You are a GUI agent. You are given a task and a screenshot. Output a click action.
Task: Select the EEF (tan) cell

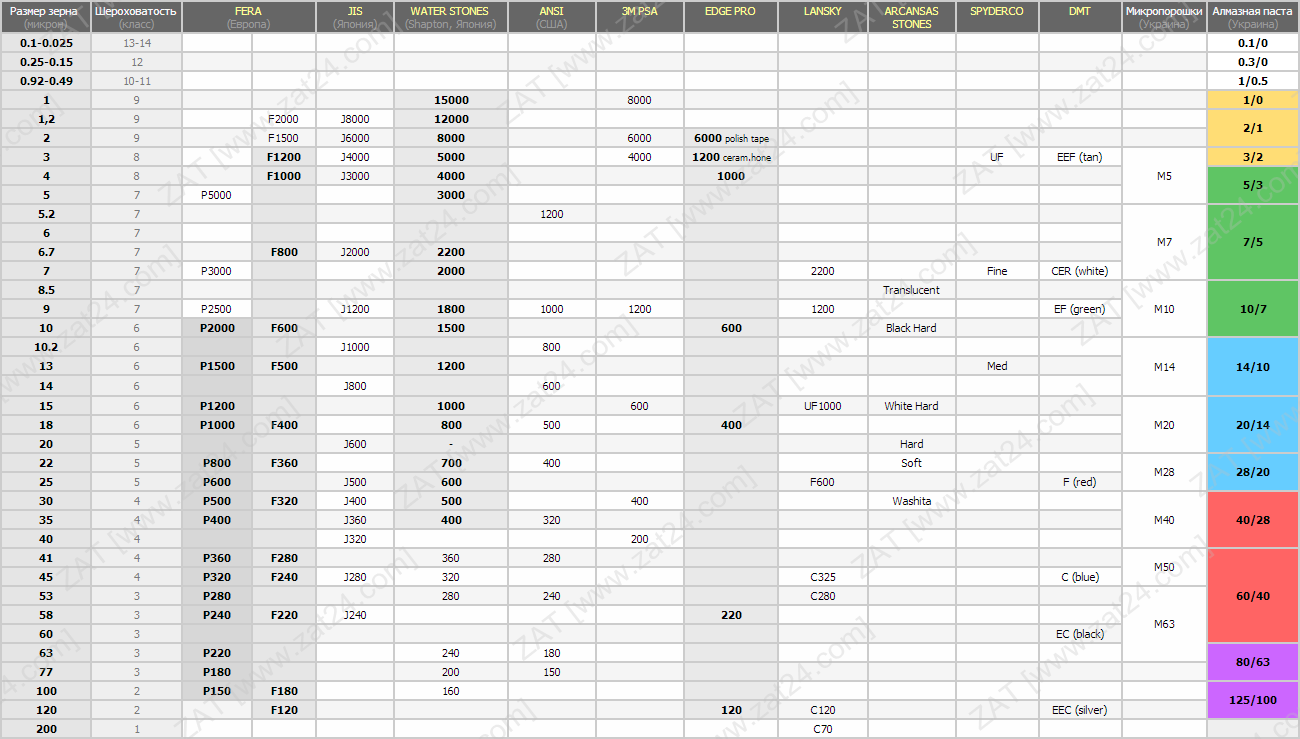[x=1080, y=157]
